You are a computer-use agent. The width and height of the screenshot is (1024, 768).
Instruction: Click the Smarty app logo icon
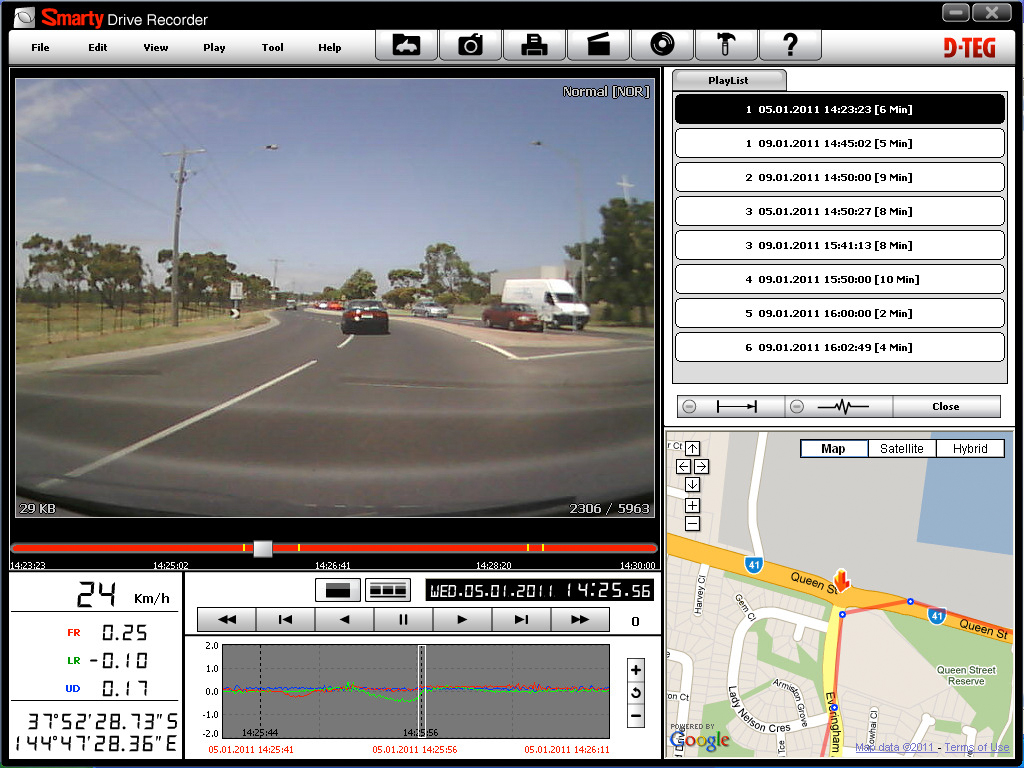[x=24, y=18]
